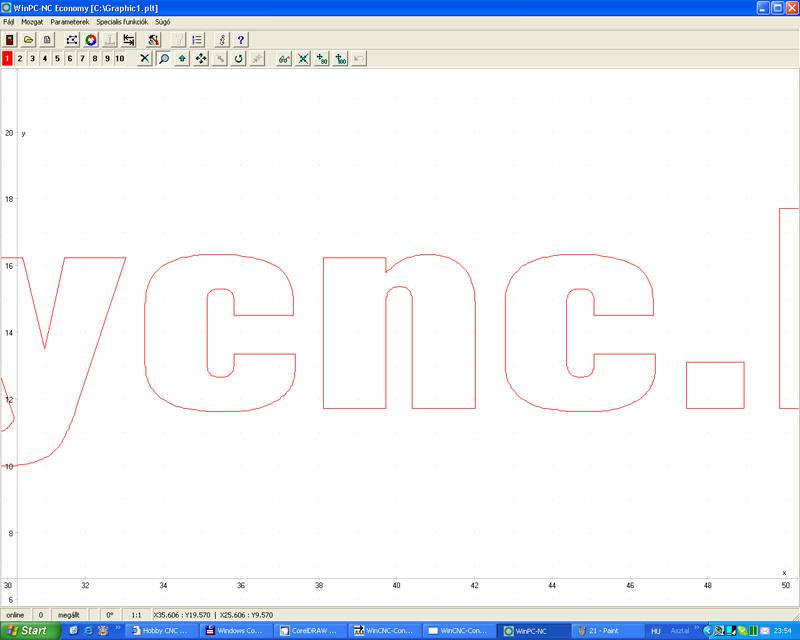Viewport: 800px width, 640px height.
Task: Click the Windows Start button
Action: pyautogui.click(x=29, y=631)
